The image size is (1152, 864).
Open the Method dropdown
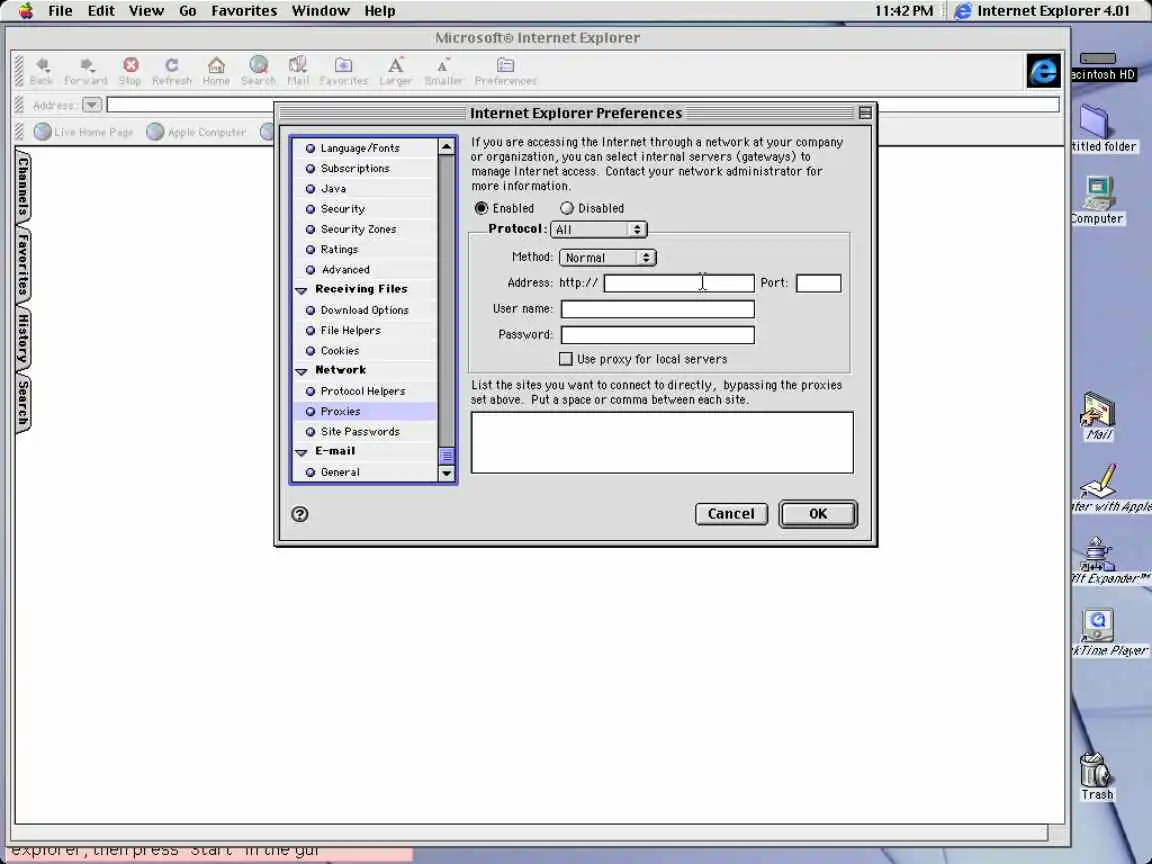(x=608, y=257)
